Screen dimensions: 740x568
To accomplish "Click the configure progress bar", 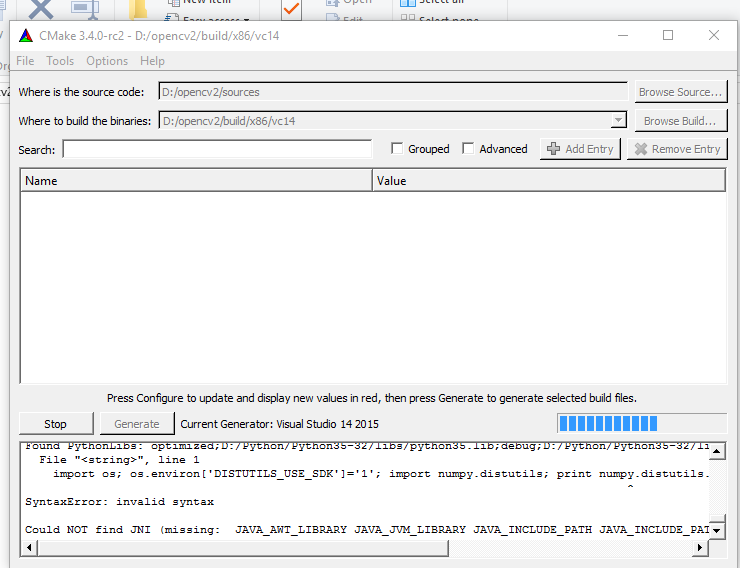I will 642,423.
